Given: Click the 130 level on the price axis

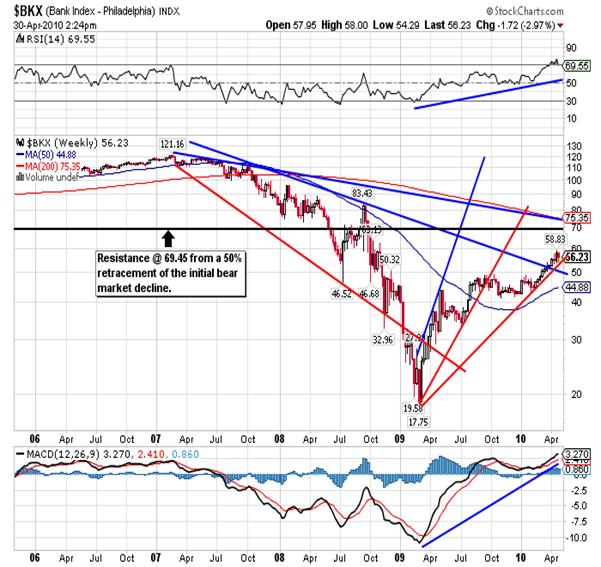Looking at the screenshot, I should pyautogui.click(x=573, y=146).
